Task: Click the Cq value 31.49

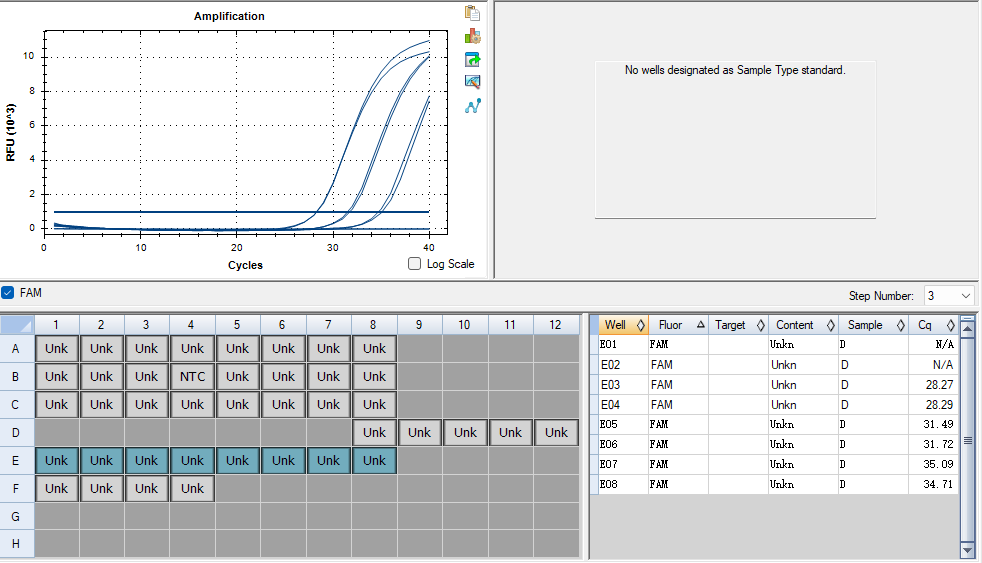Action: (938, 425)
